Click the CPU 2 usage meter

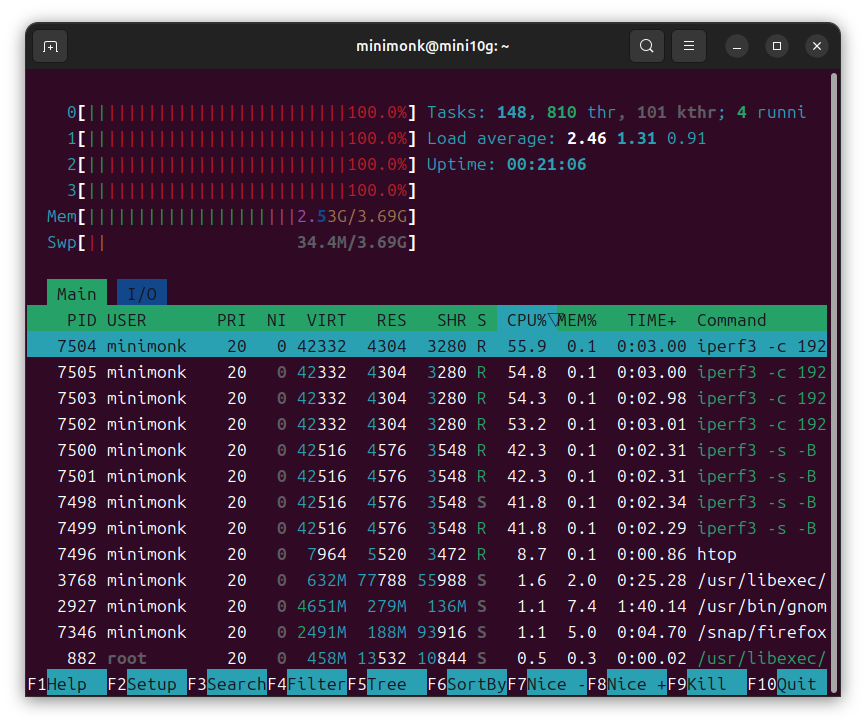(241, 165)
